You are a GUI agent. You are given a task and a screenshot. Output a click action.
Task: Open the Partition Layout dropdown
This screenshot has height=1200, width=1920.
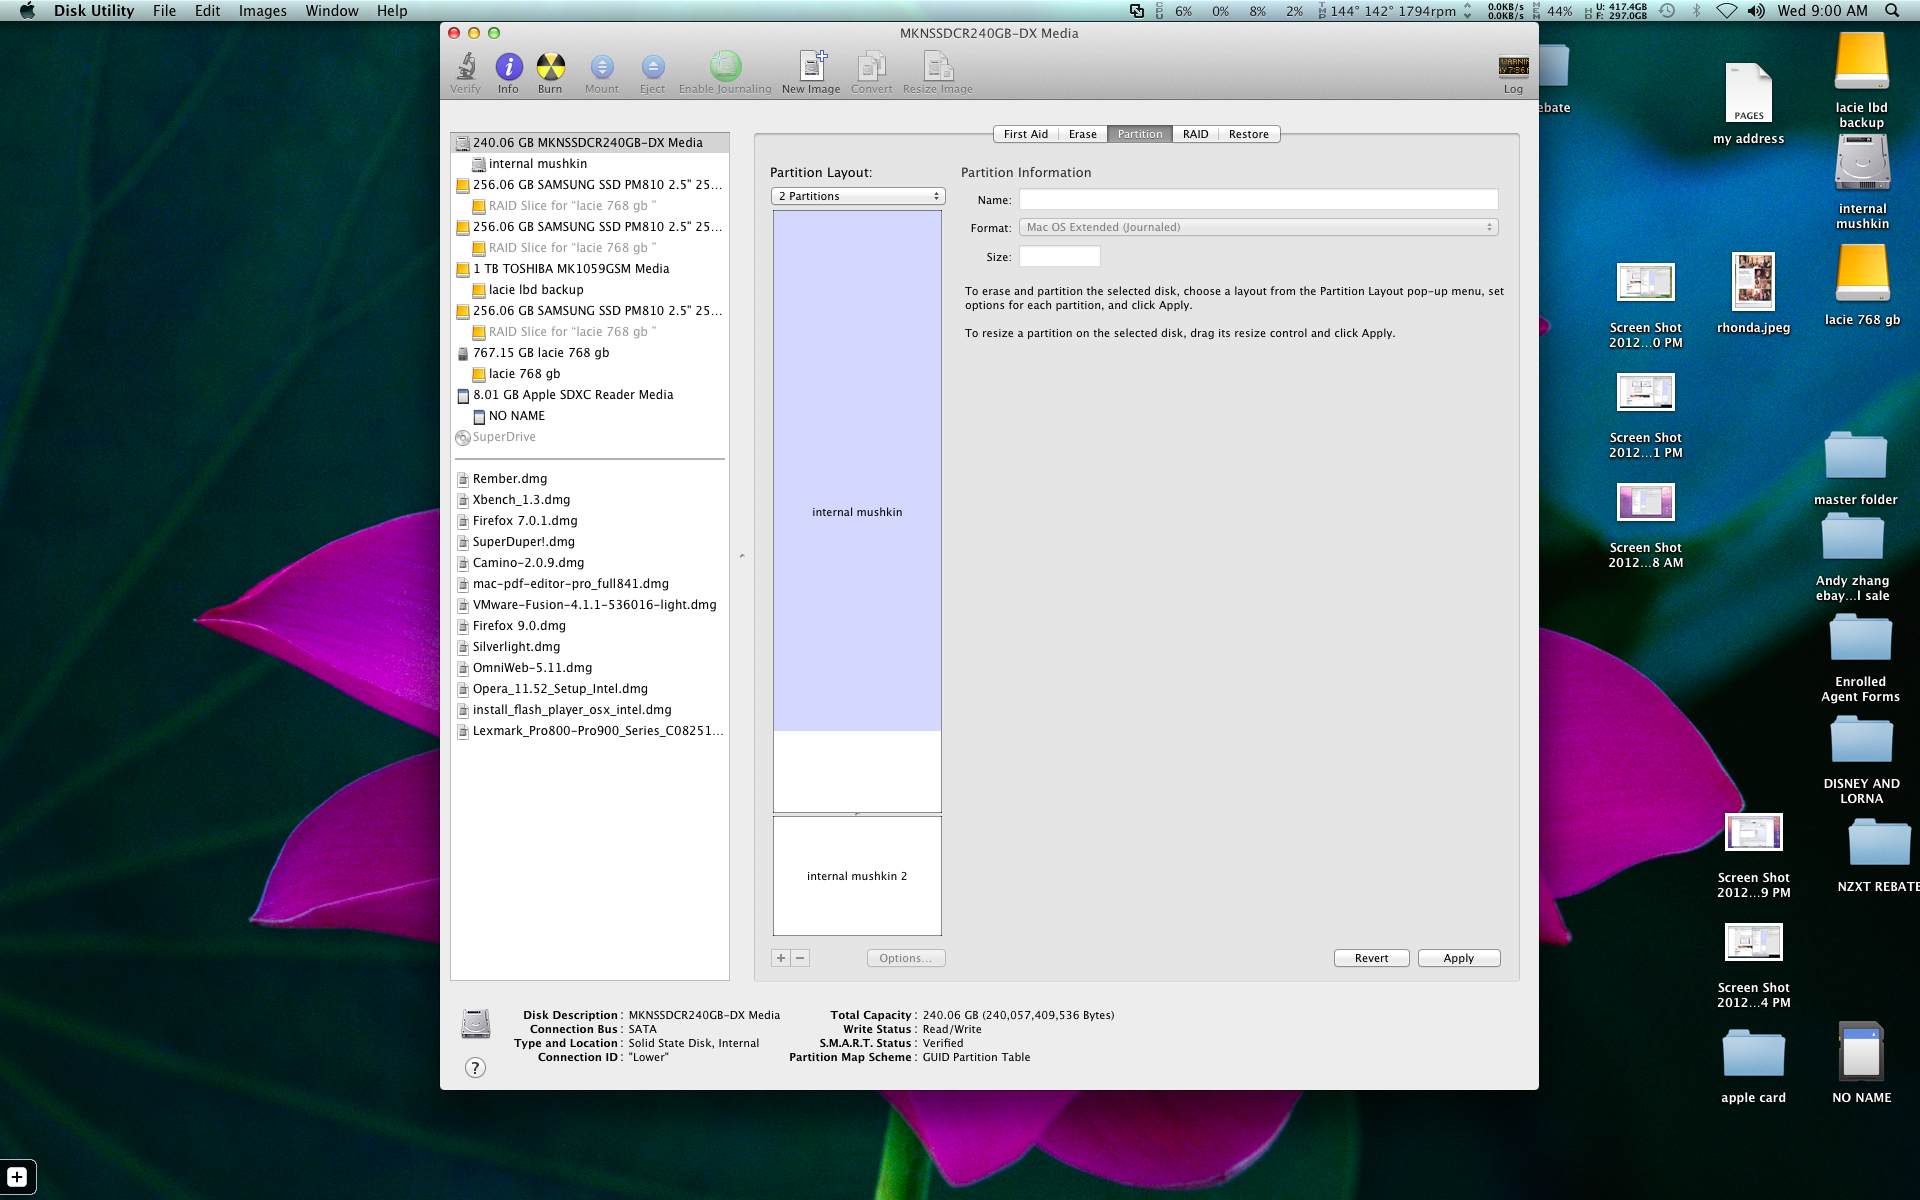(858, 196)
